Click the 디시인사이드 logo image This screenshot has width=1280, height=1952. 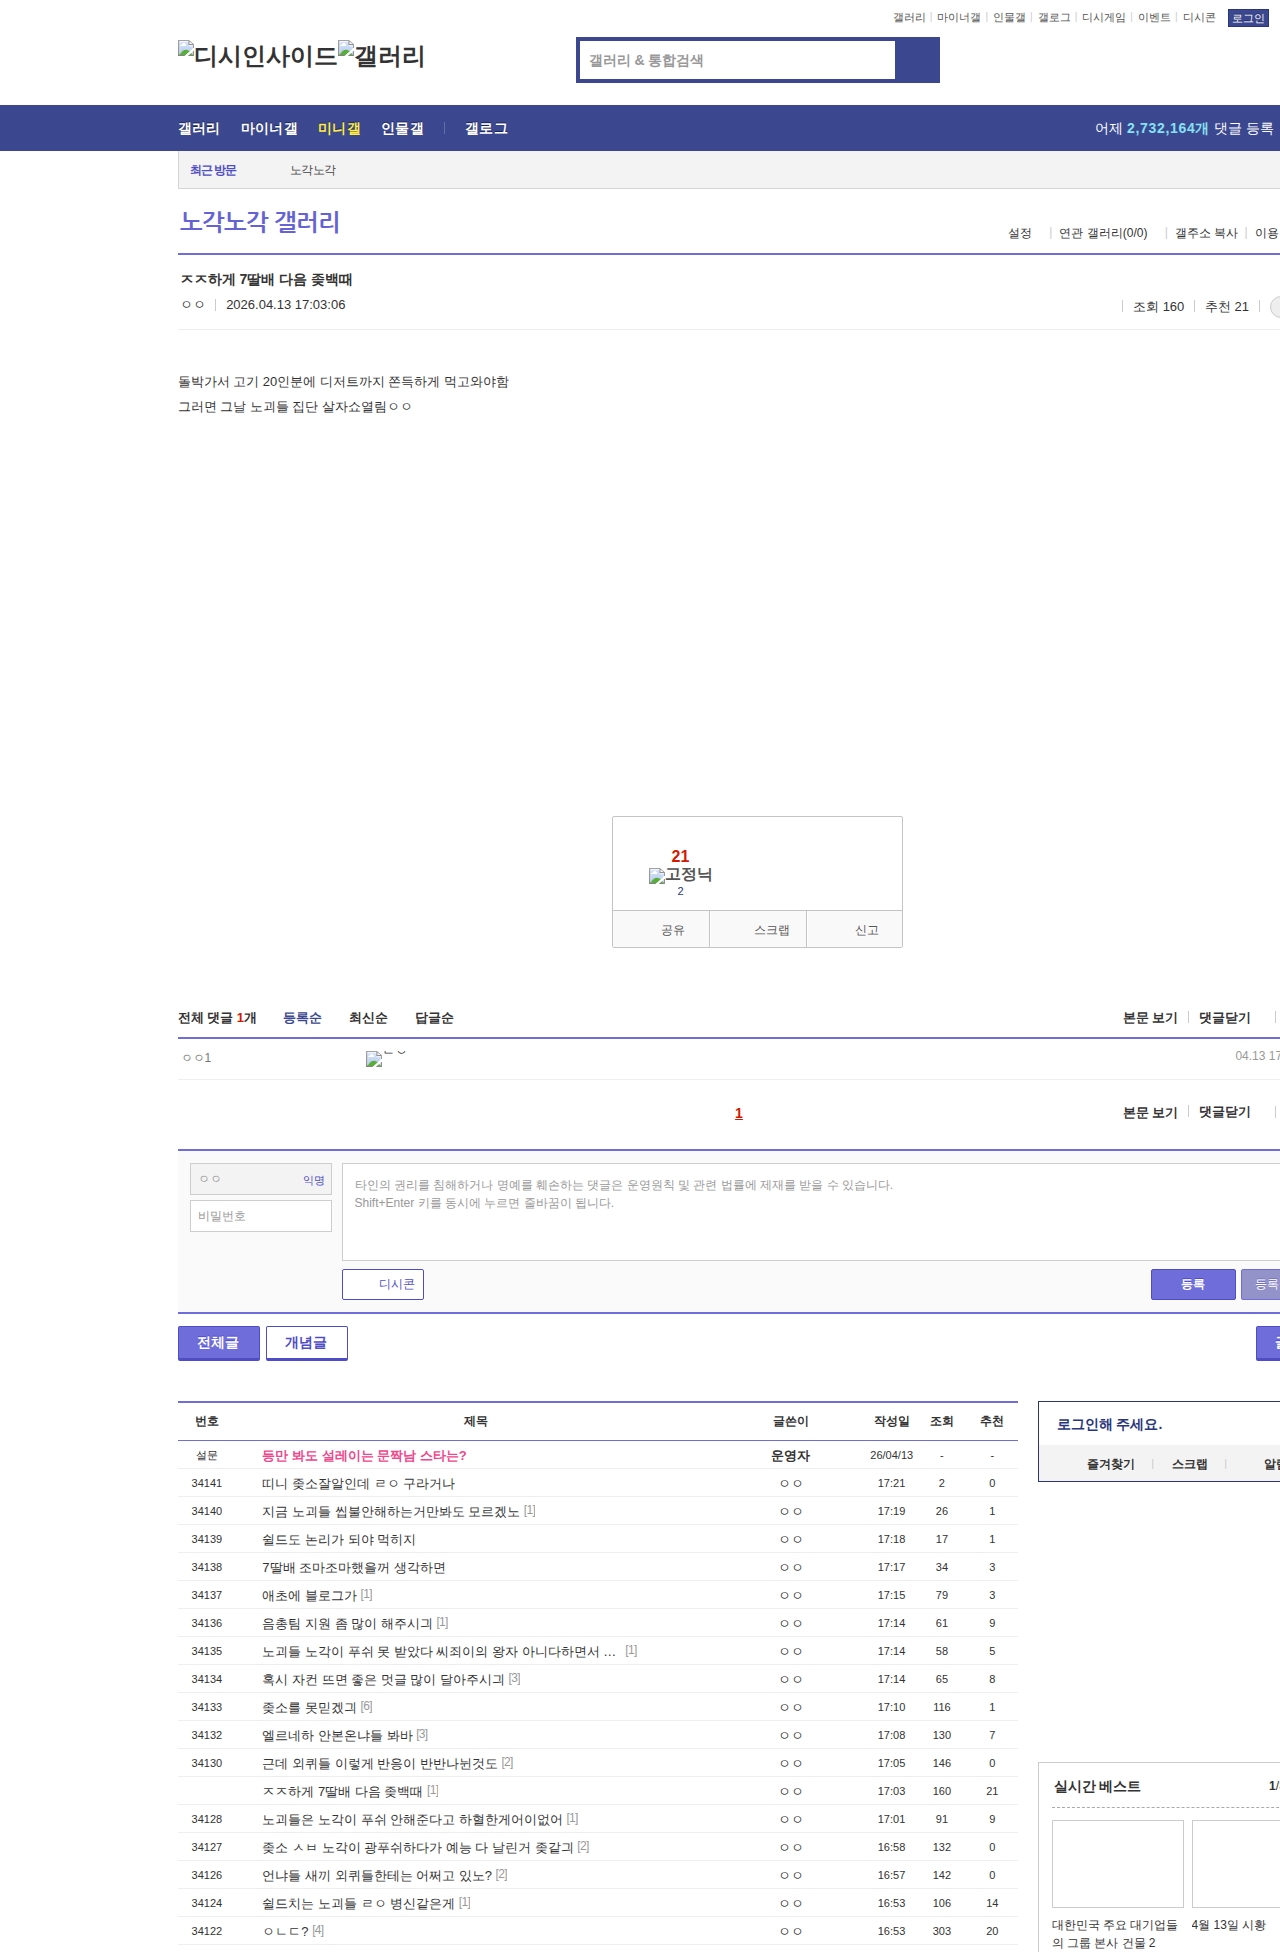pyautogui.click(x=257, y=56)
